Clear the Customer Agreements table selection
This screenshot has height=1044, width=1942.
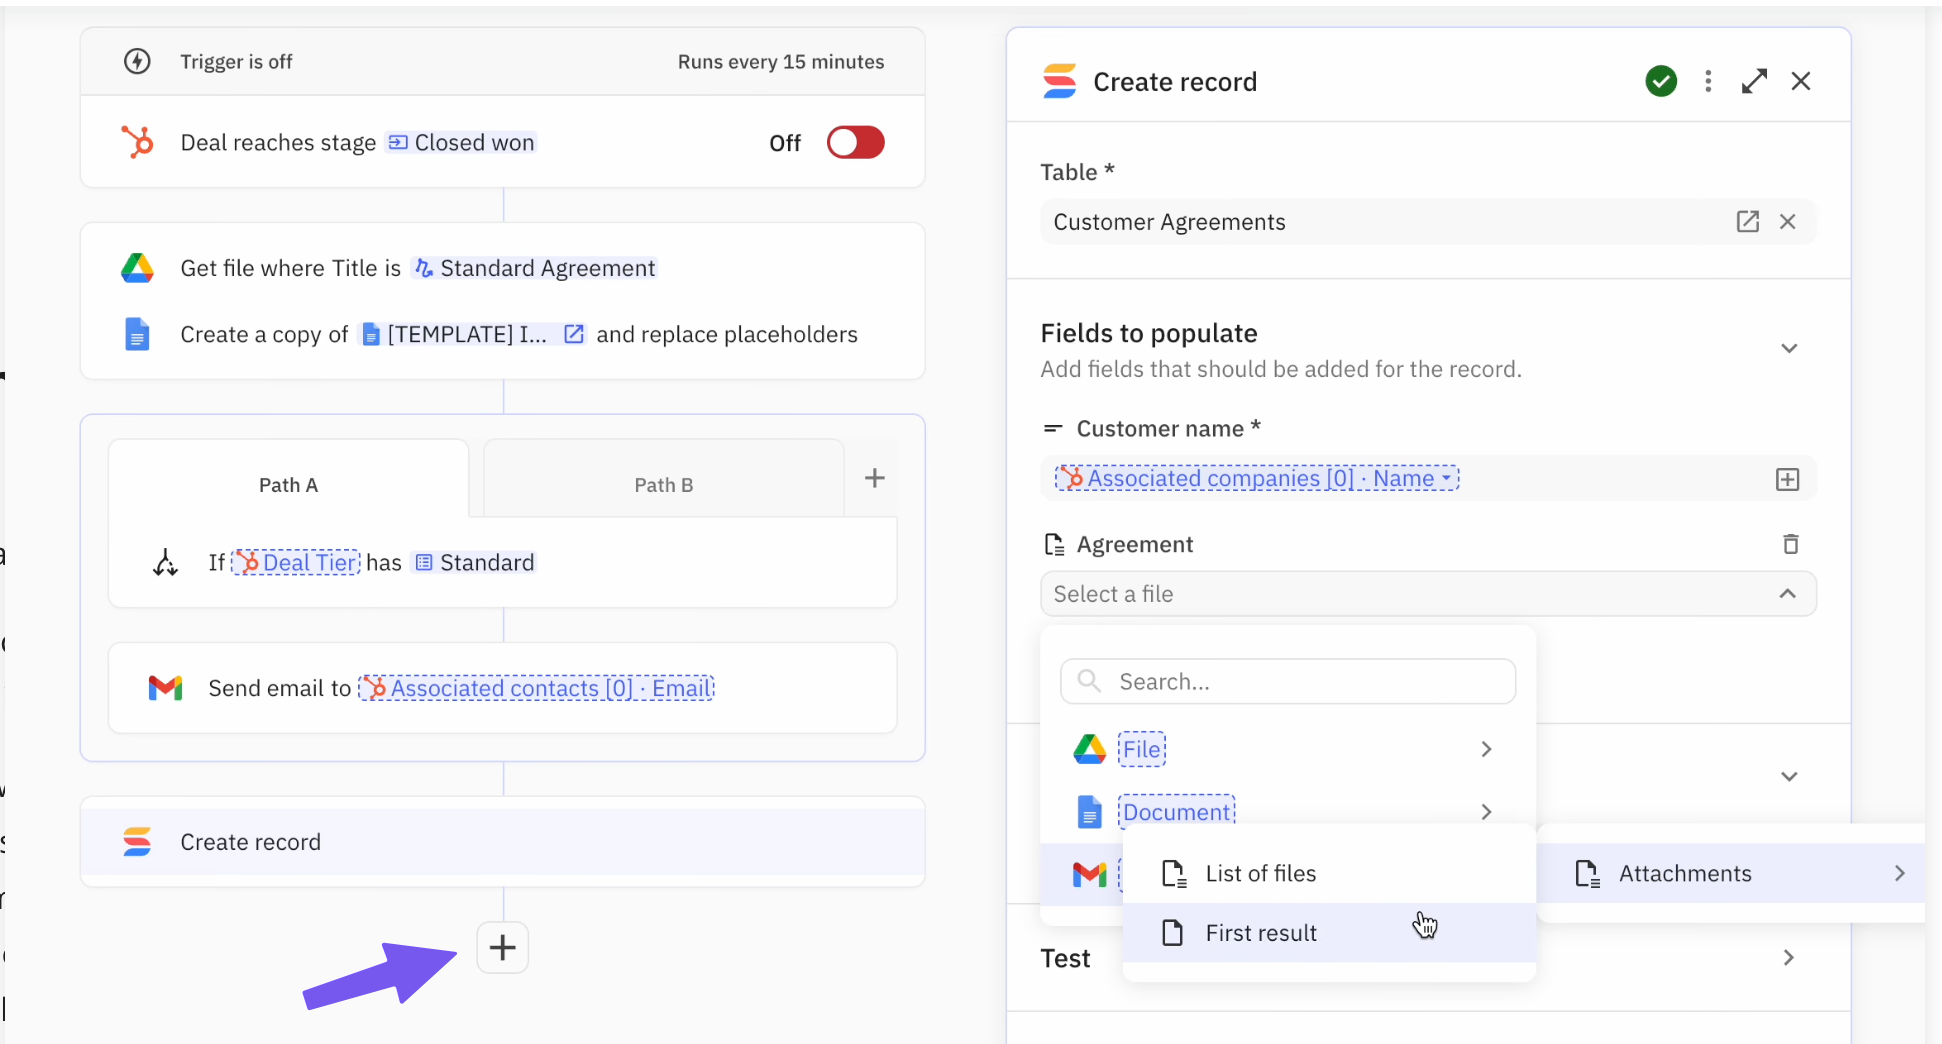[x=1788, y=222]
